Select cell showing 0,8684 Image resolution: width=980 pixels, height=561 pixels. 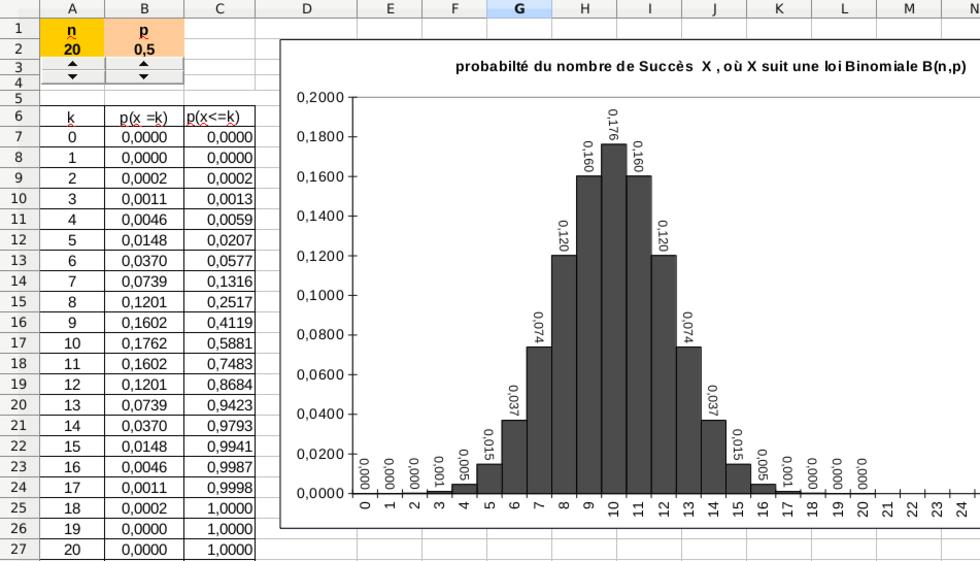[x=219, y=385]
